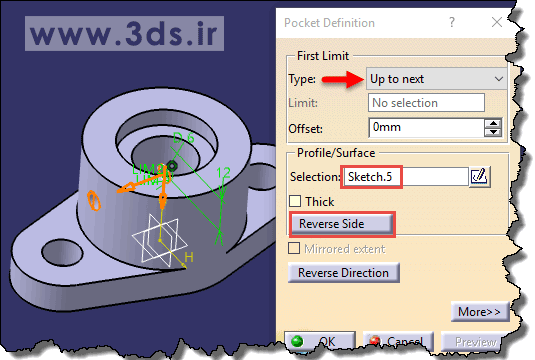535x360 pixels.
Task: Open the Type dropdown showing Up to next
Action: pos(436,79)
